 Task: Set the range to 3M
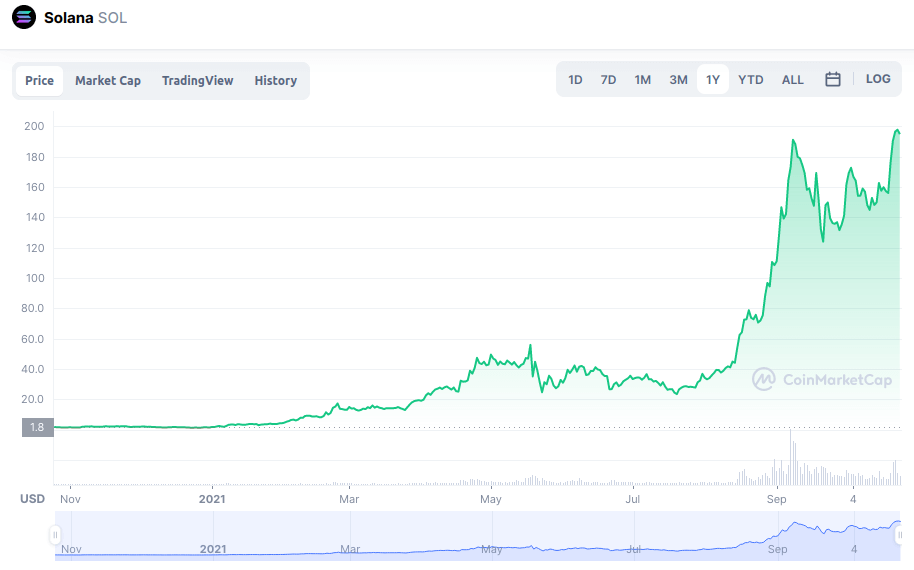pyautogui.click(x=678, y=80)
